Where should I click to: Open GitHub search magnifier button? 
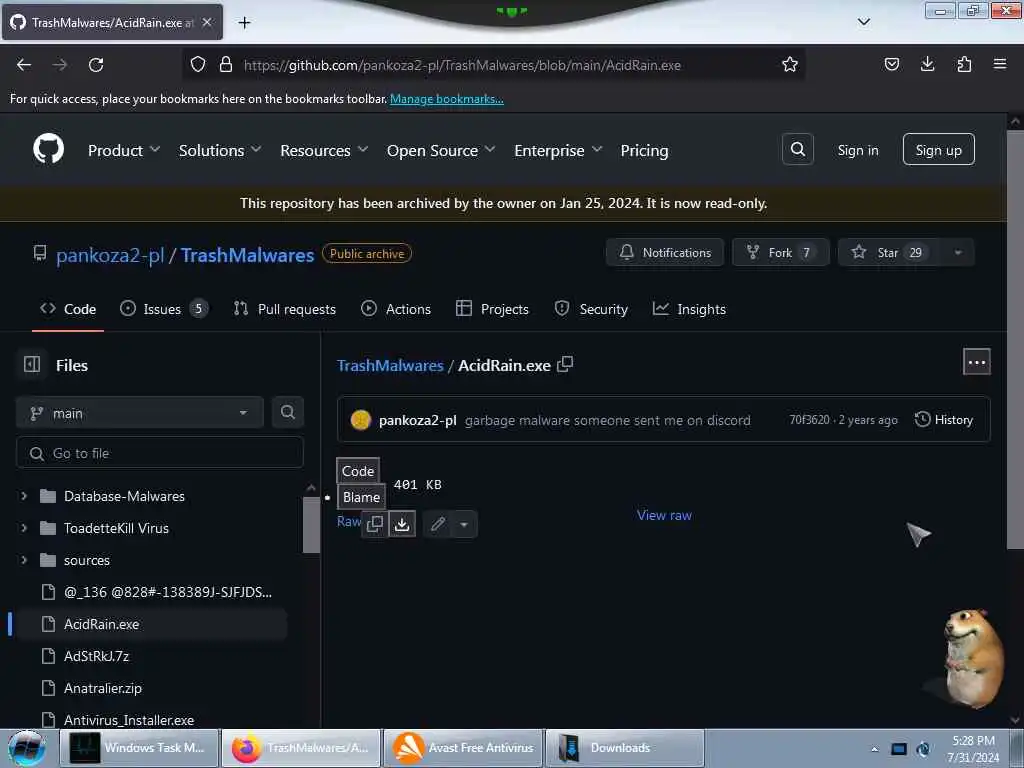point(797,150)
